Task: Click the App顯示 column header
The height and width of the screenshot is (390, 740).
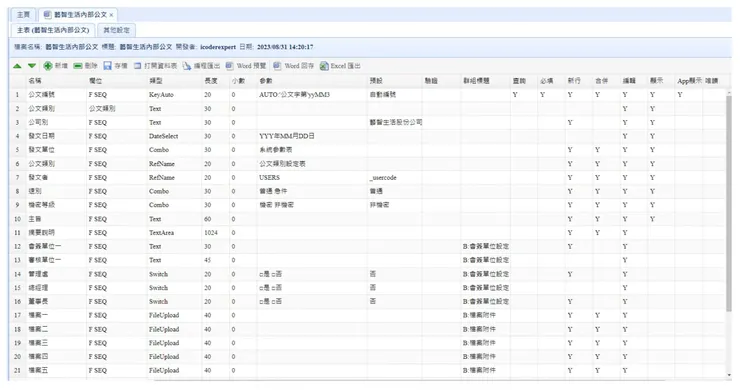Action: 689,81
